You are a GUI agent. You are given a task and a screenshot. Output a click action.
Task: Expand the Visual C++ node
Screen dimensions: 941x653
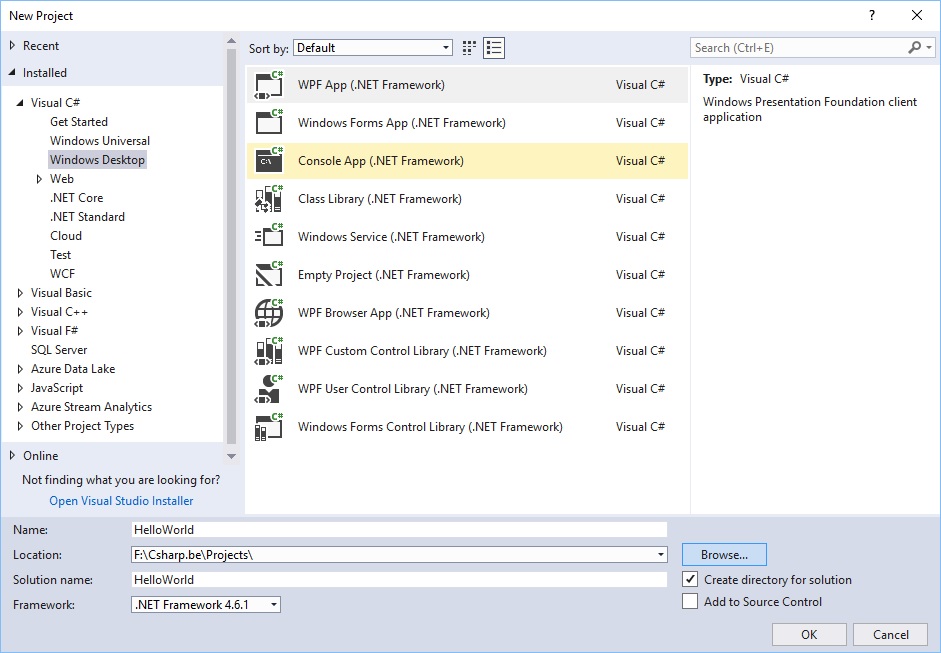click(x=20, y=312)
